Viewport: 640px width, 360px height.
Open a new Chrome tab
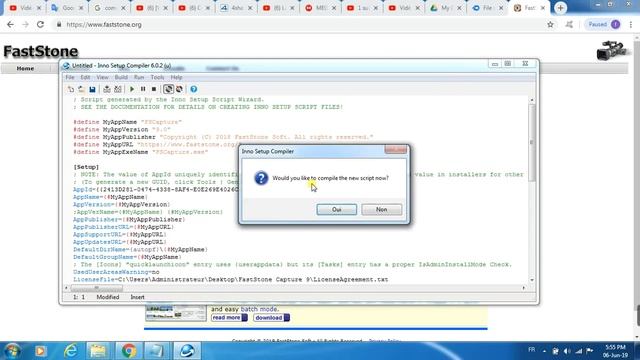point(560,8)
